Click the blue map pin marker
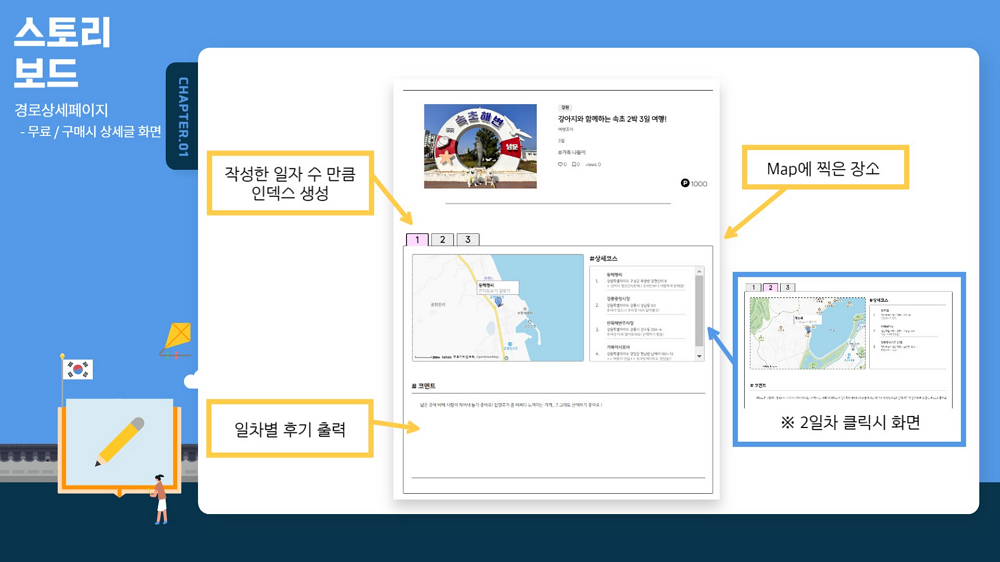The width and height of the screenshot is (1000, 562). point(498,301)
